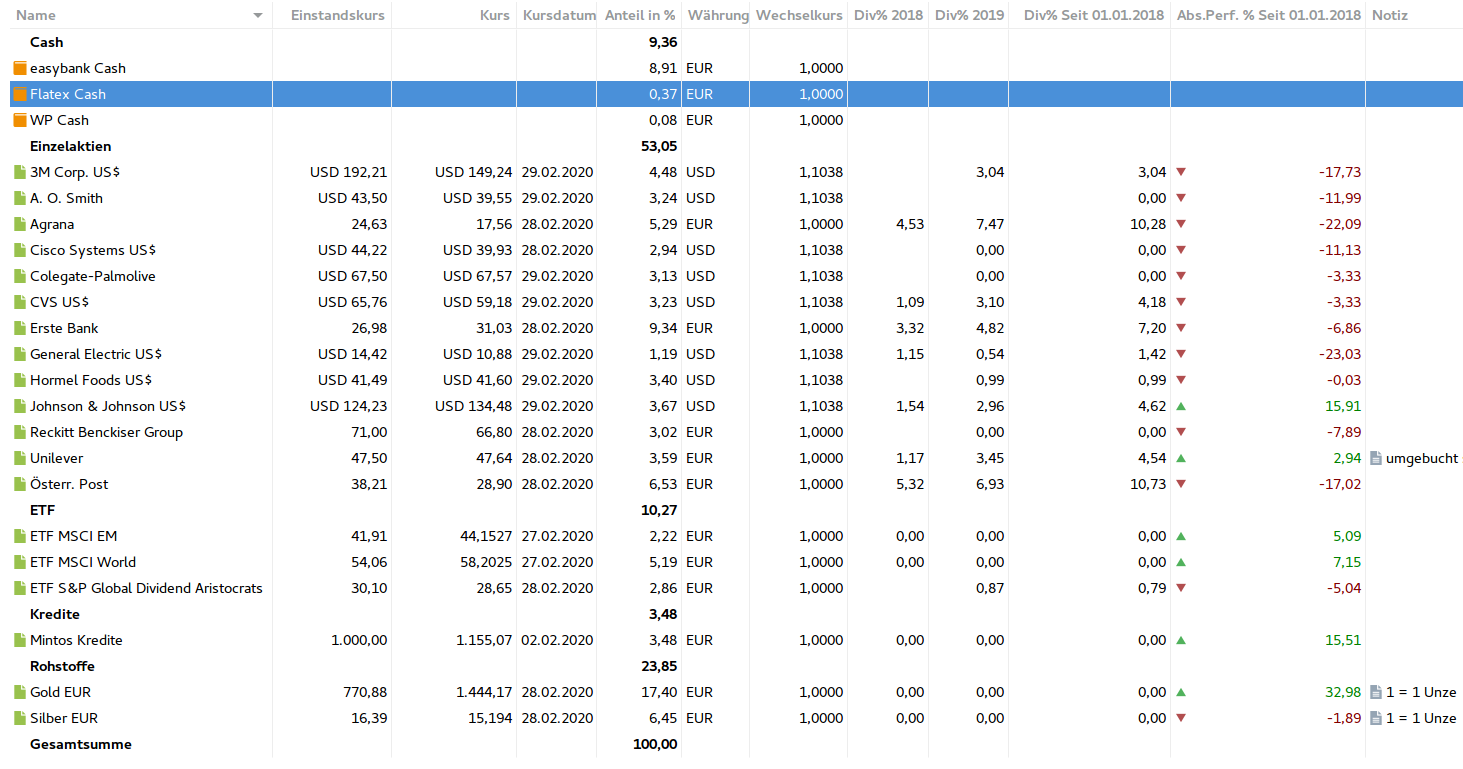Select the Johnson & Johnson US$ name

point(108,406)
